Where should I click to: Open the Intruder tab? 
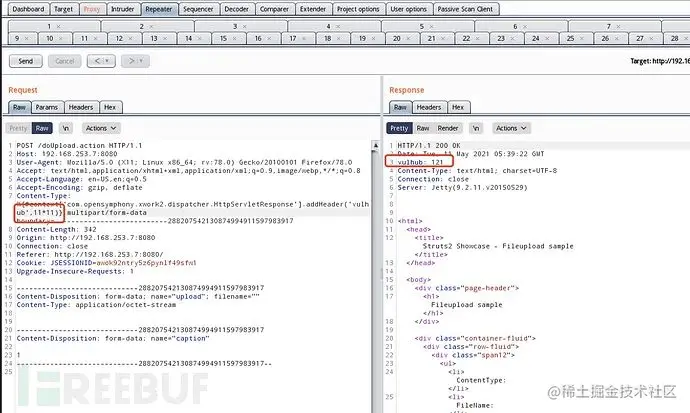pos(122,9)
